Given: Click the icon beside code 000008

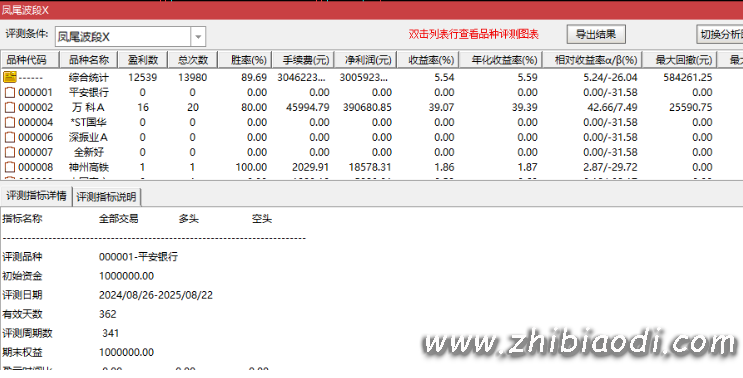Looking at the screenshot, I should (9, 167).
